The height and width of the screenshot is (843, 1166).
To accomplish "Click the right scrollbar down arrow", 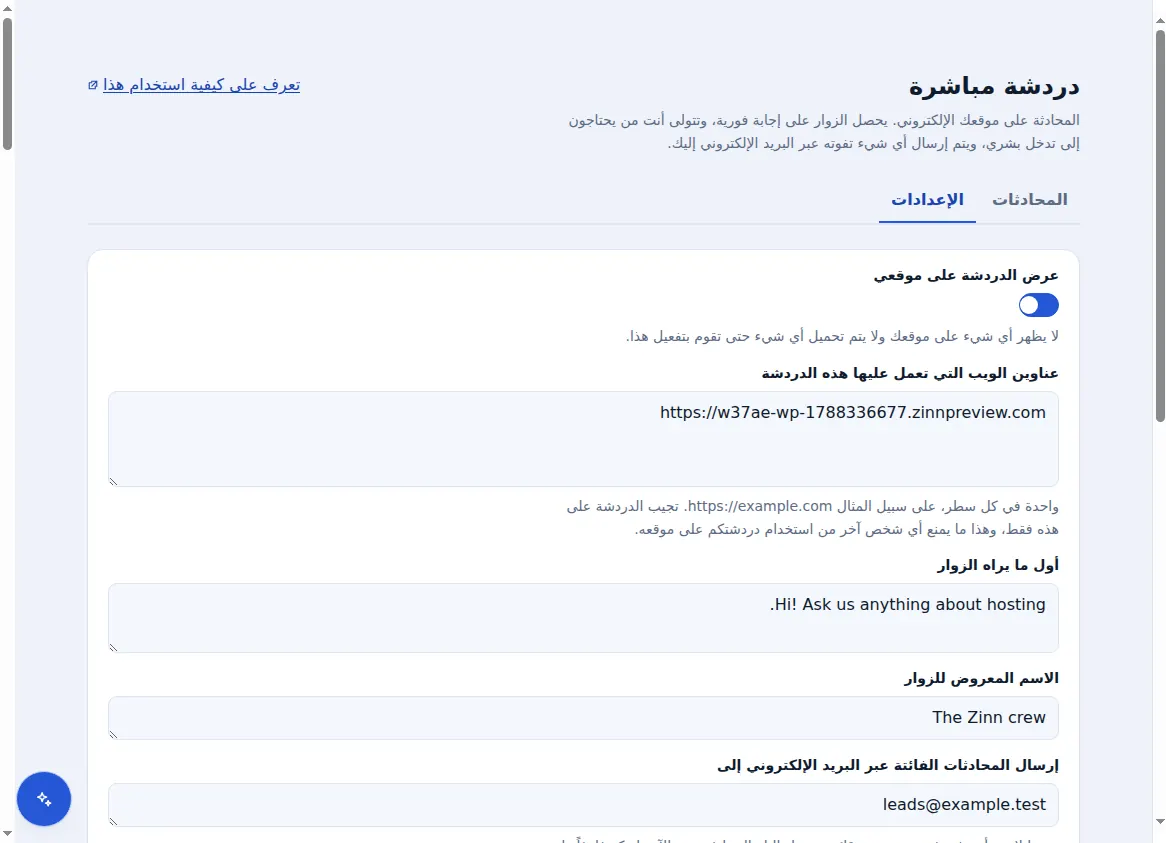I will [x=1160, y=822].
